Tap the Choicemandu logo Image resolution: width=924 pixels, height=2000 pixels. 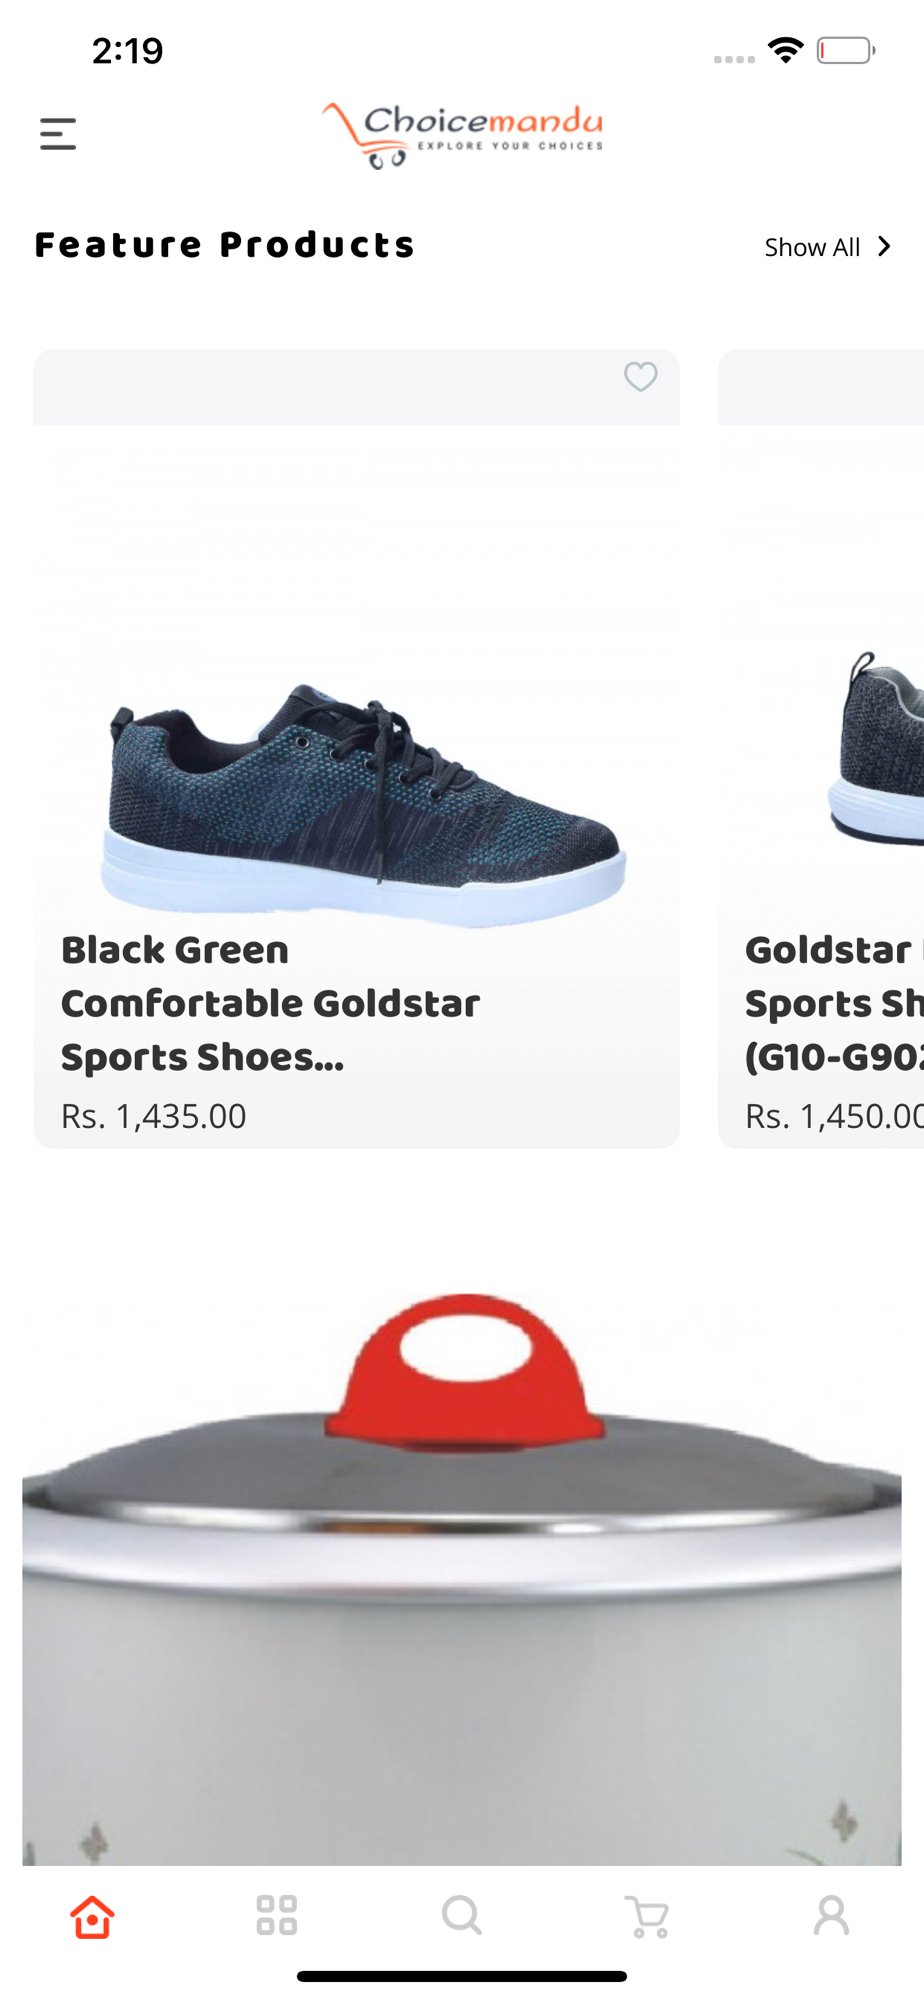coord(462,135)
